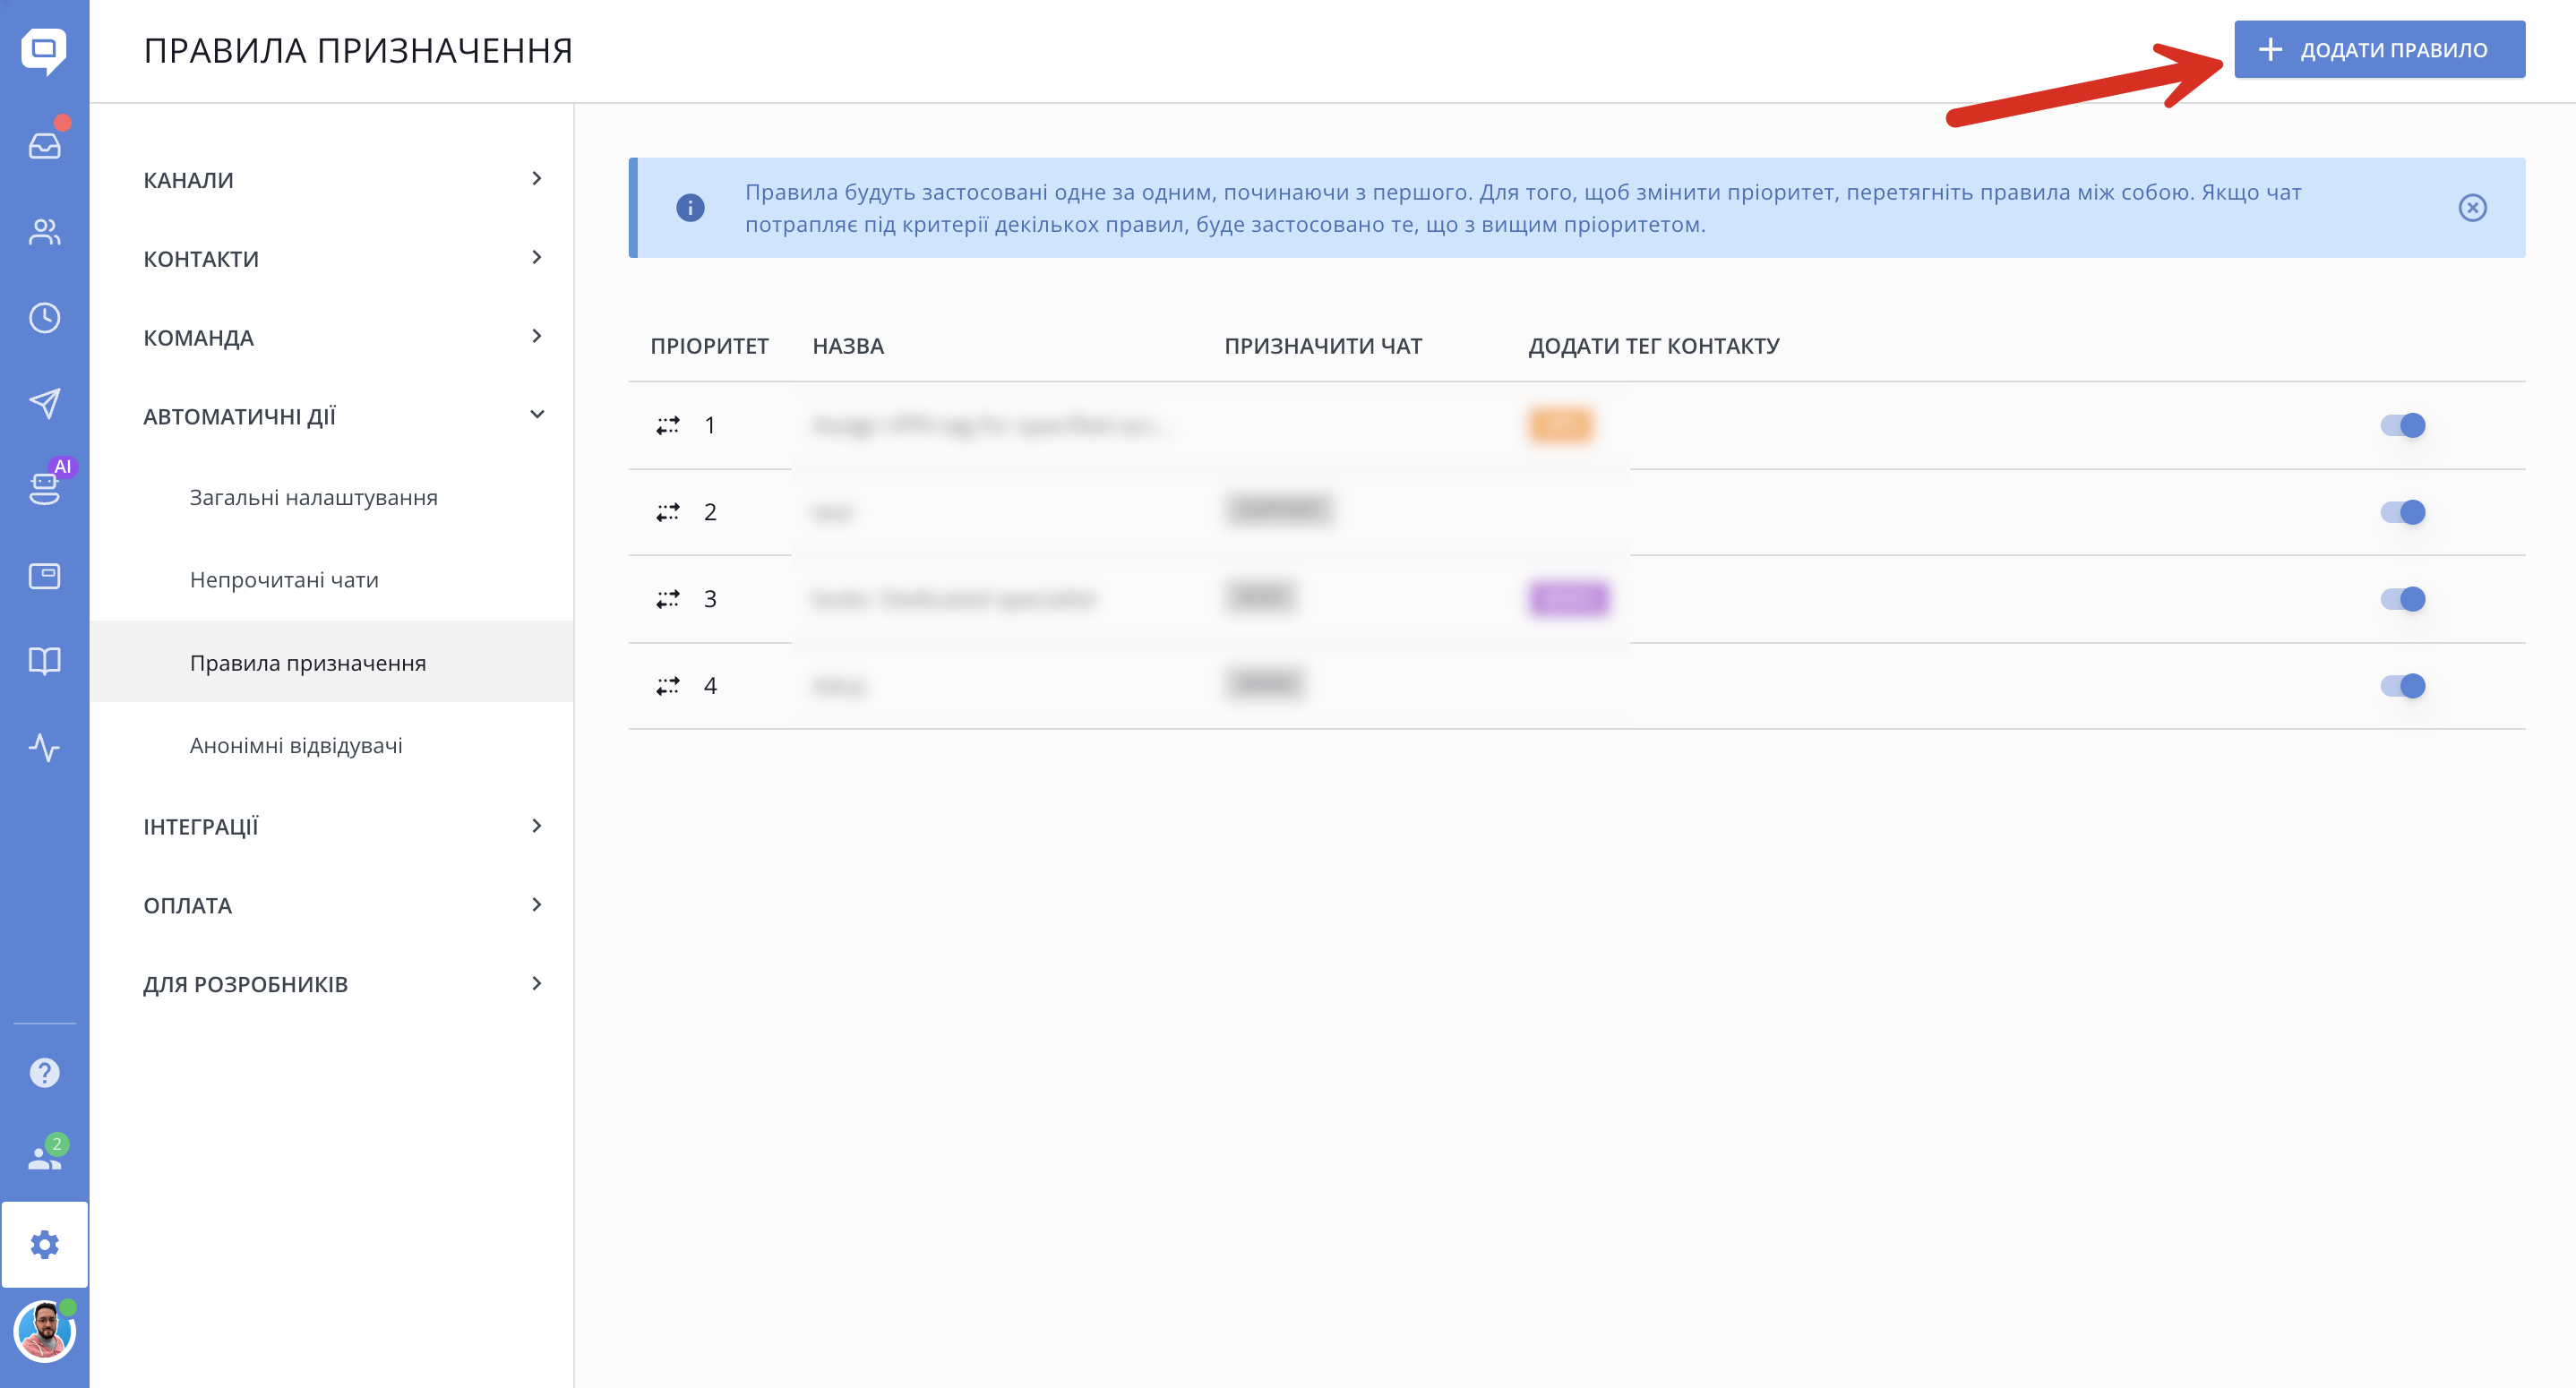Dismiss the blue info banner
The height and width of the screenshot is (1388, 2576).
coord(2472,207)
